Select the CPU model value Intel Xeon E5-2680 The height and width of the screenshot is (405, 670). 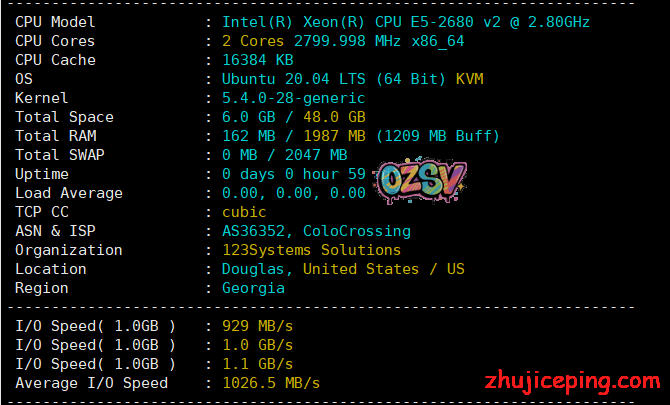pyautogui.click(x=406, y=22)
